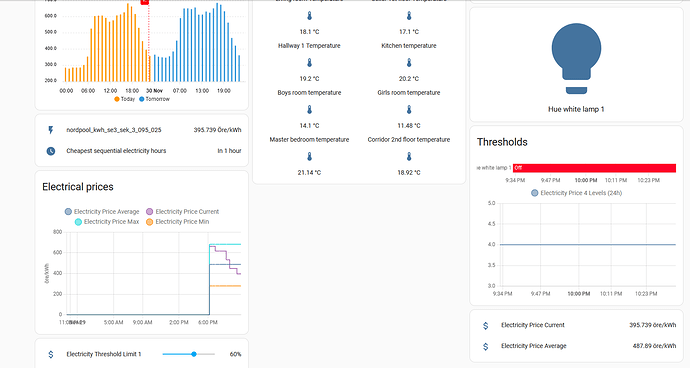The height and width of the screenshot is (368, 690).
Task: Click the lightning bolt icon for nordpool sensor
Action: tap(51, 130)
